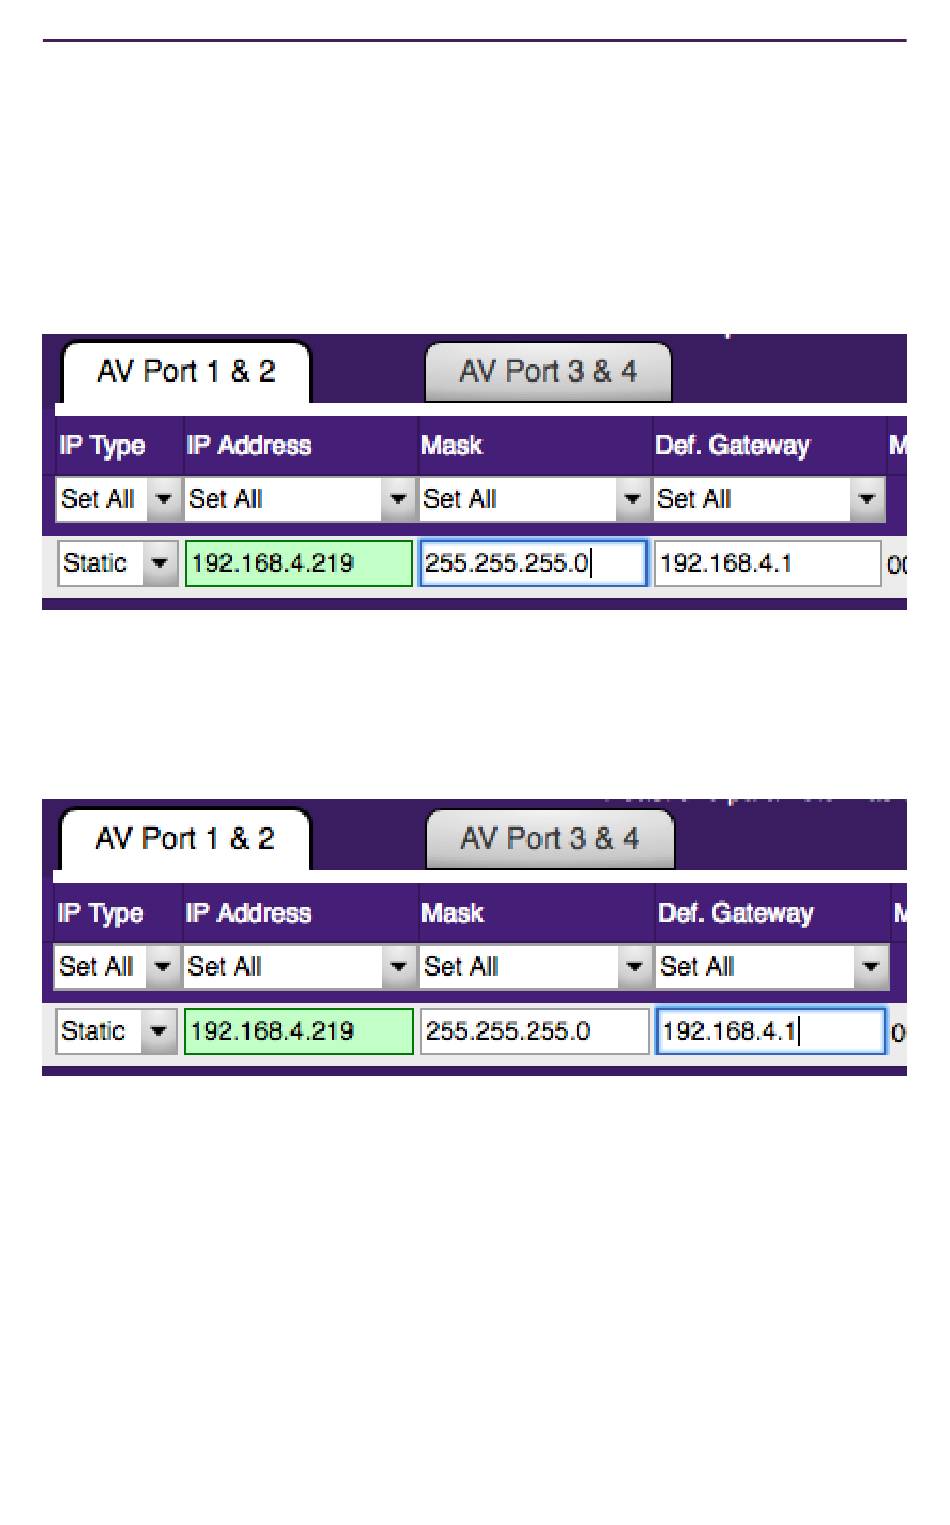Expand IP Type Set All dropdown in lower panel

tap(116, 966)
